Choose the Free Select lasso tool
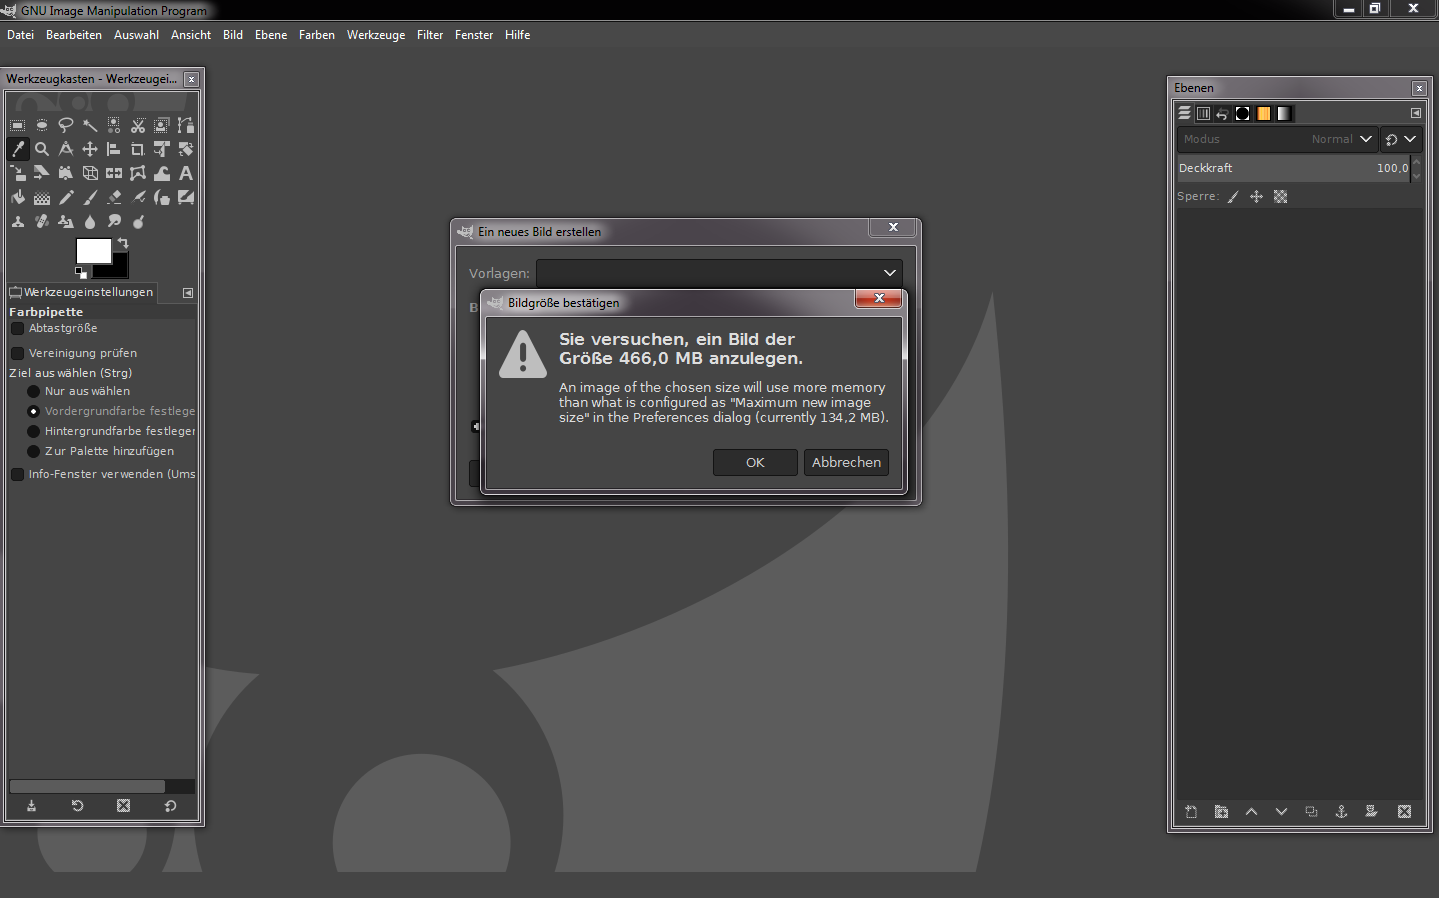This screenshot has width=1439, height=898. [x=66, y=125]
